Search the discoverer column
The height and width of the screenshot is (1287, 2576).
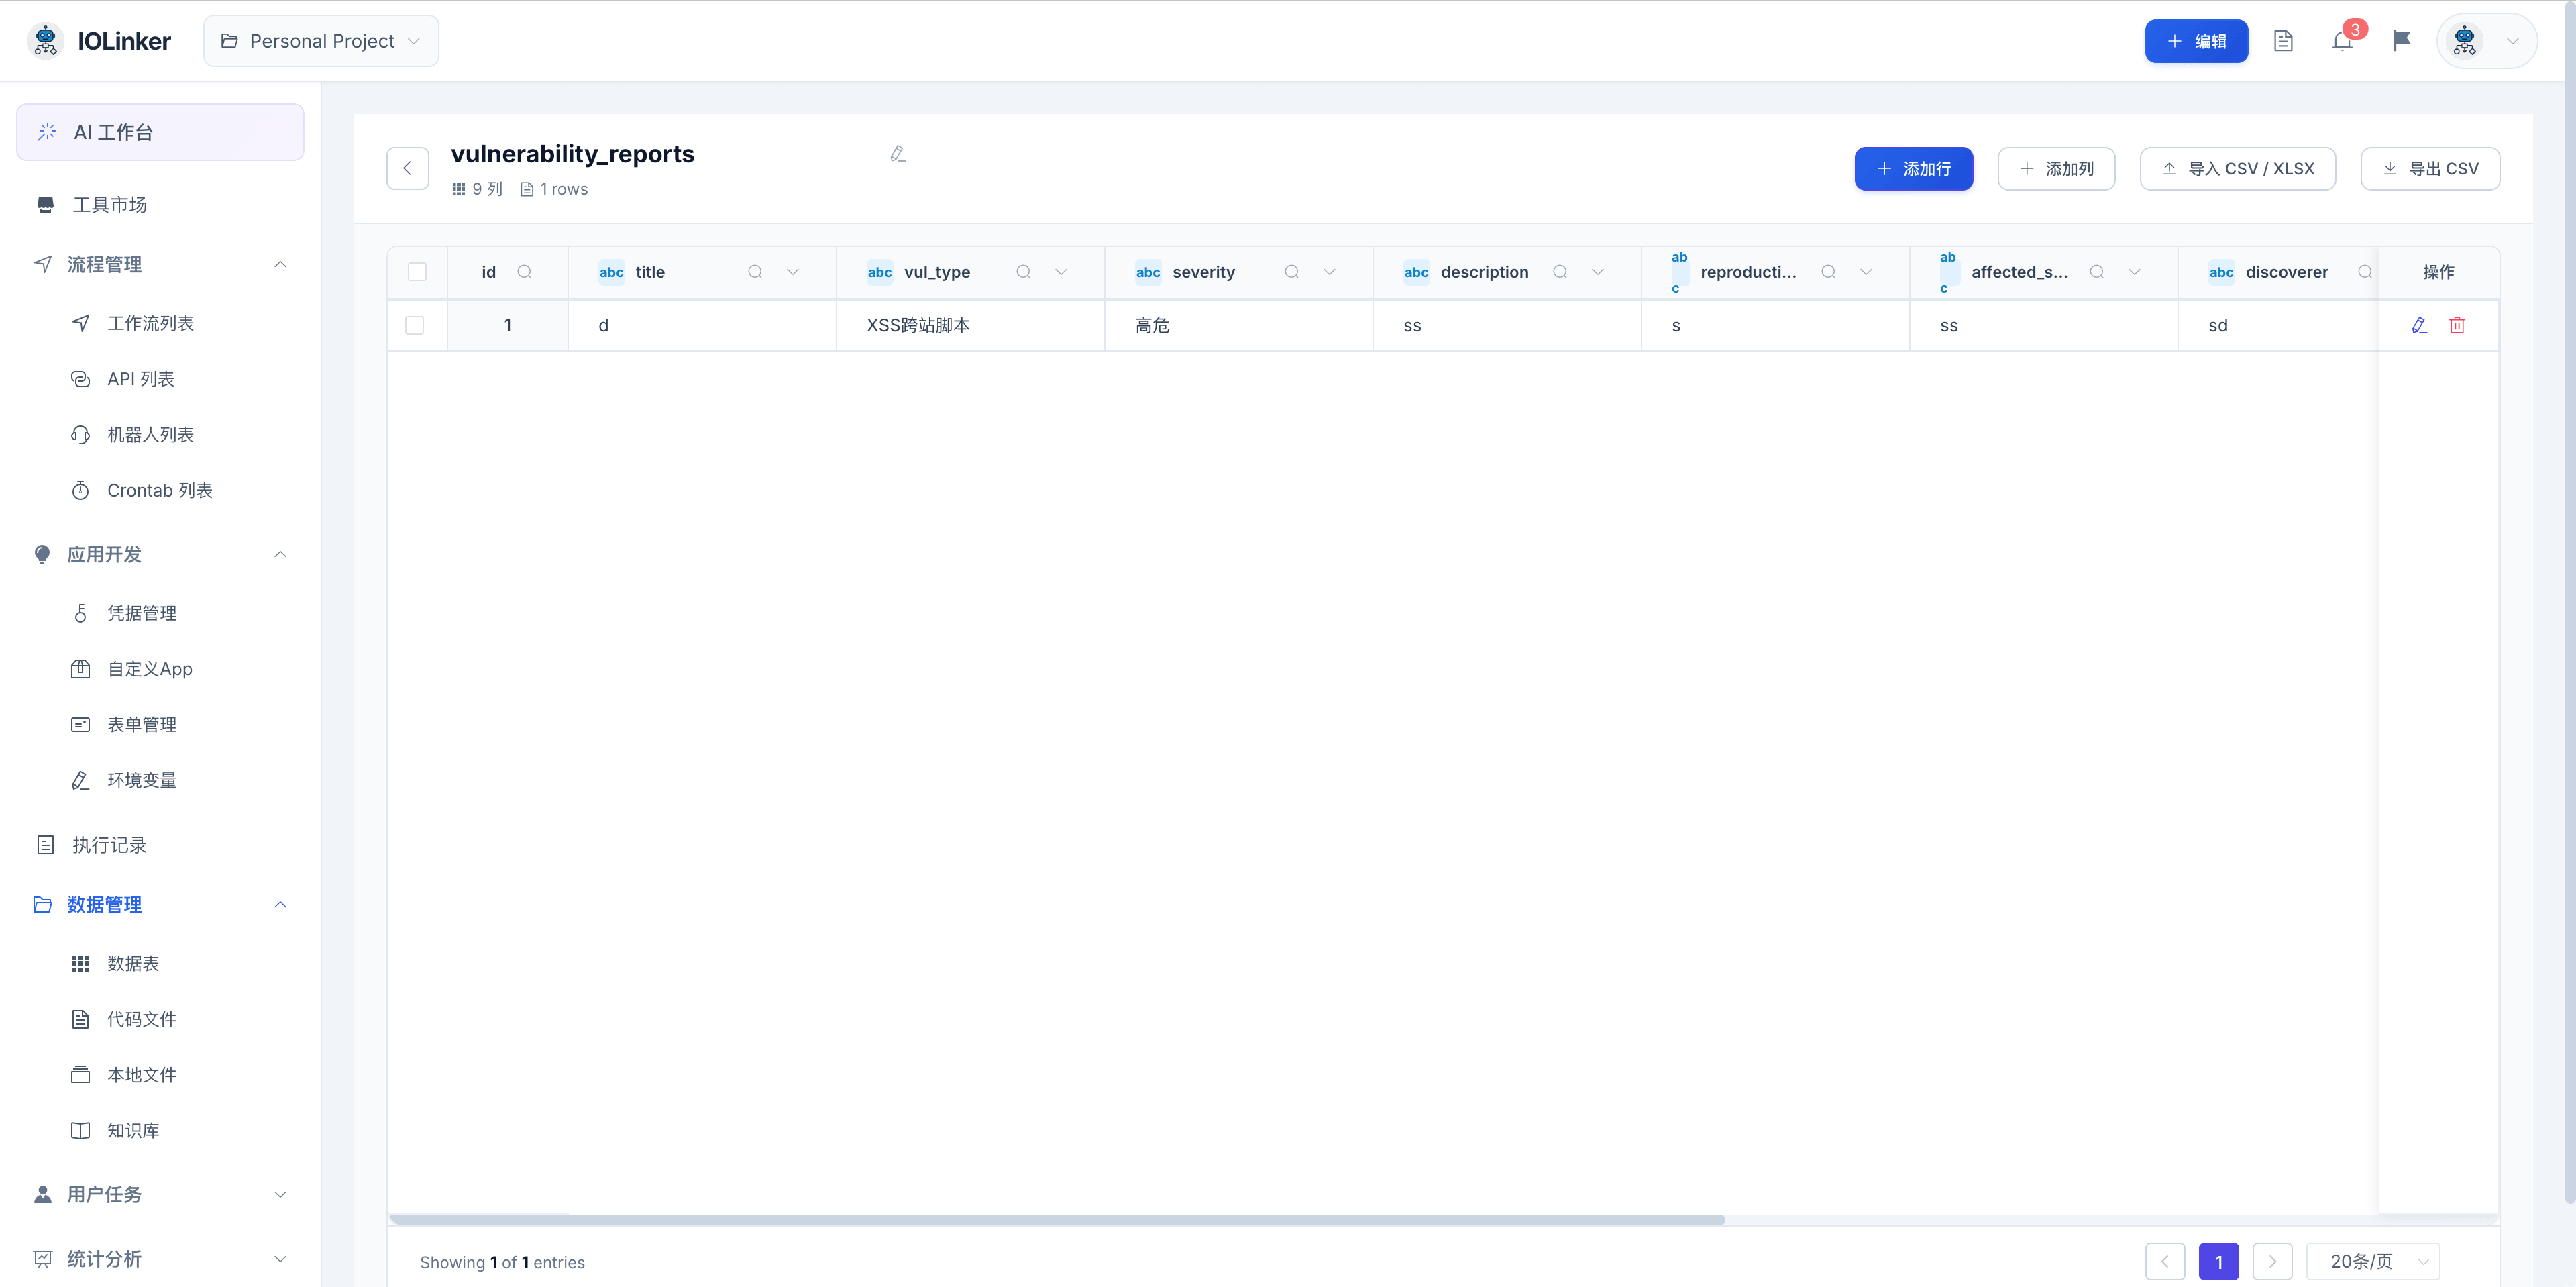[2365, 272]
